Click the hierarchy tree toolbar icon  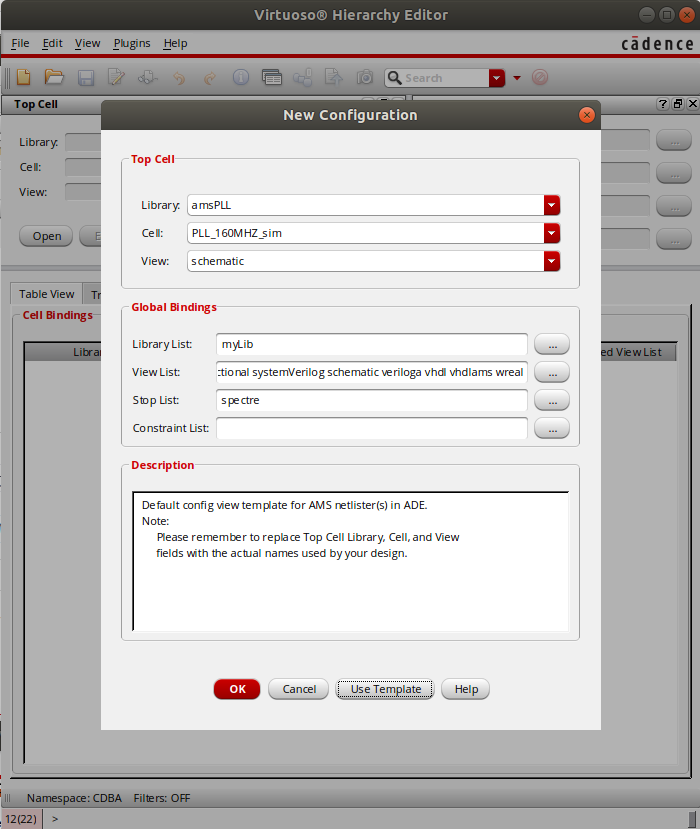[302, 78]
